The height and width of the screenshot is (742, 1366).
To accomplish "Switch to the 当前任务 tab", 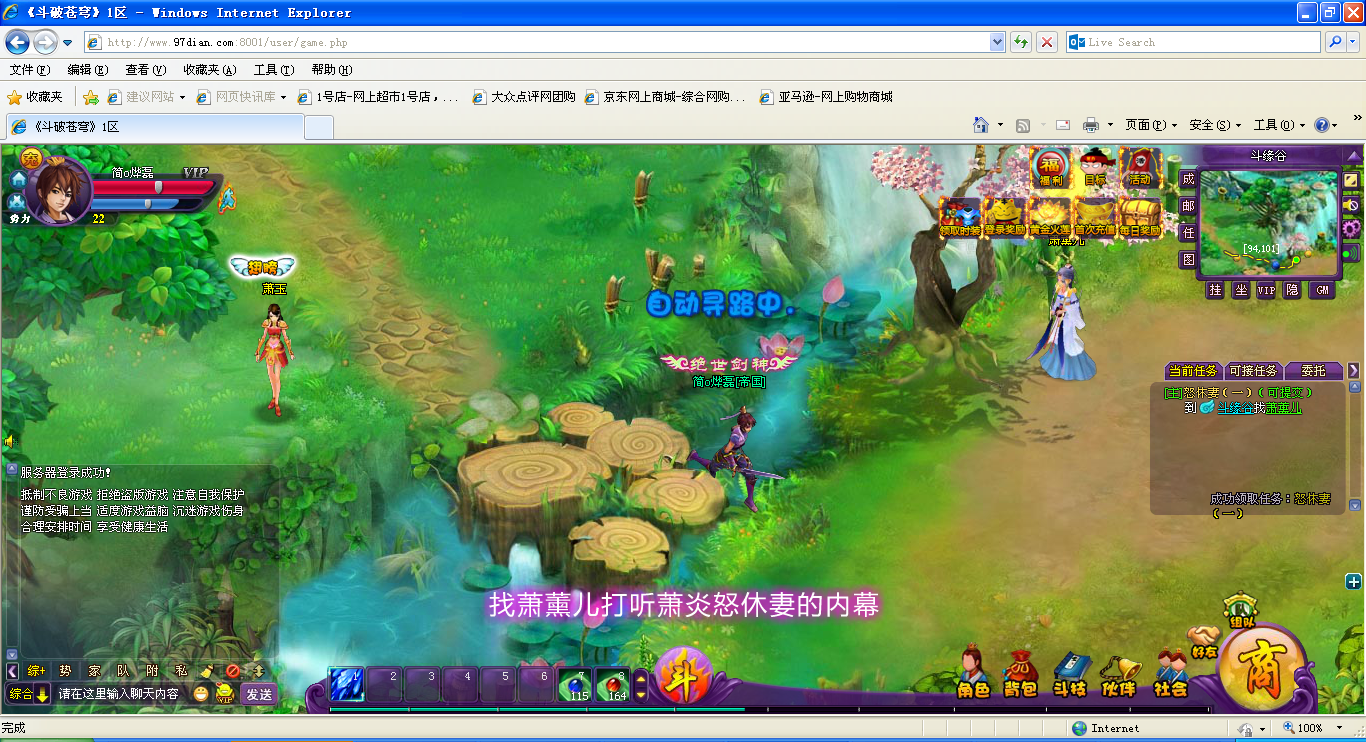I will [1193, 371].
